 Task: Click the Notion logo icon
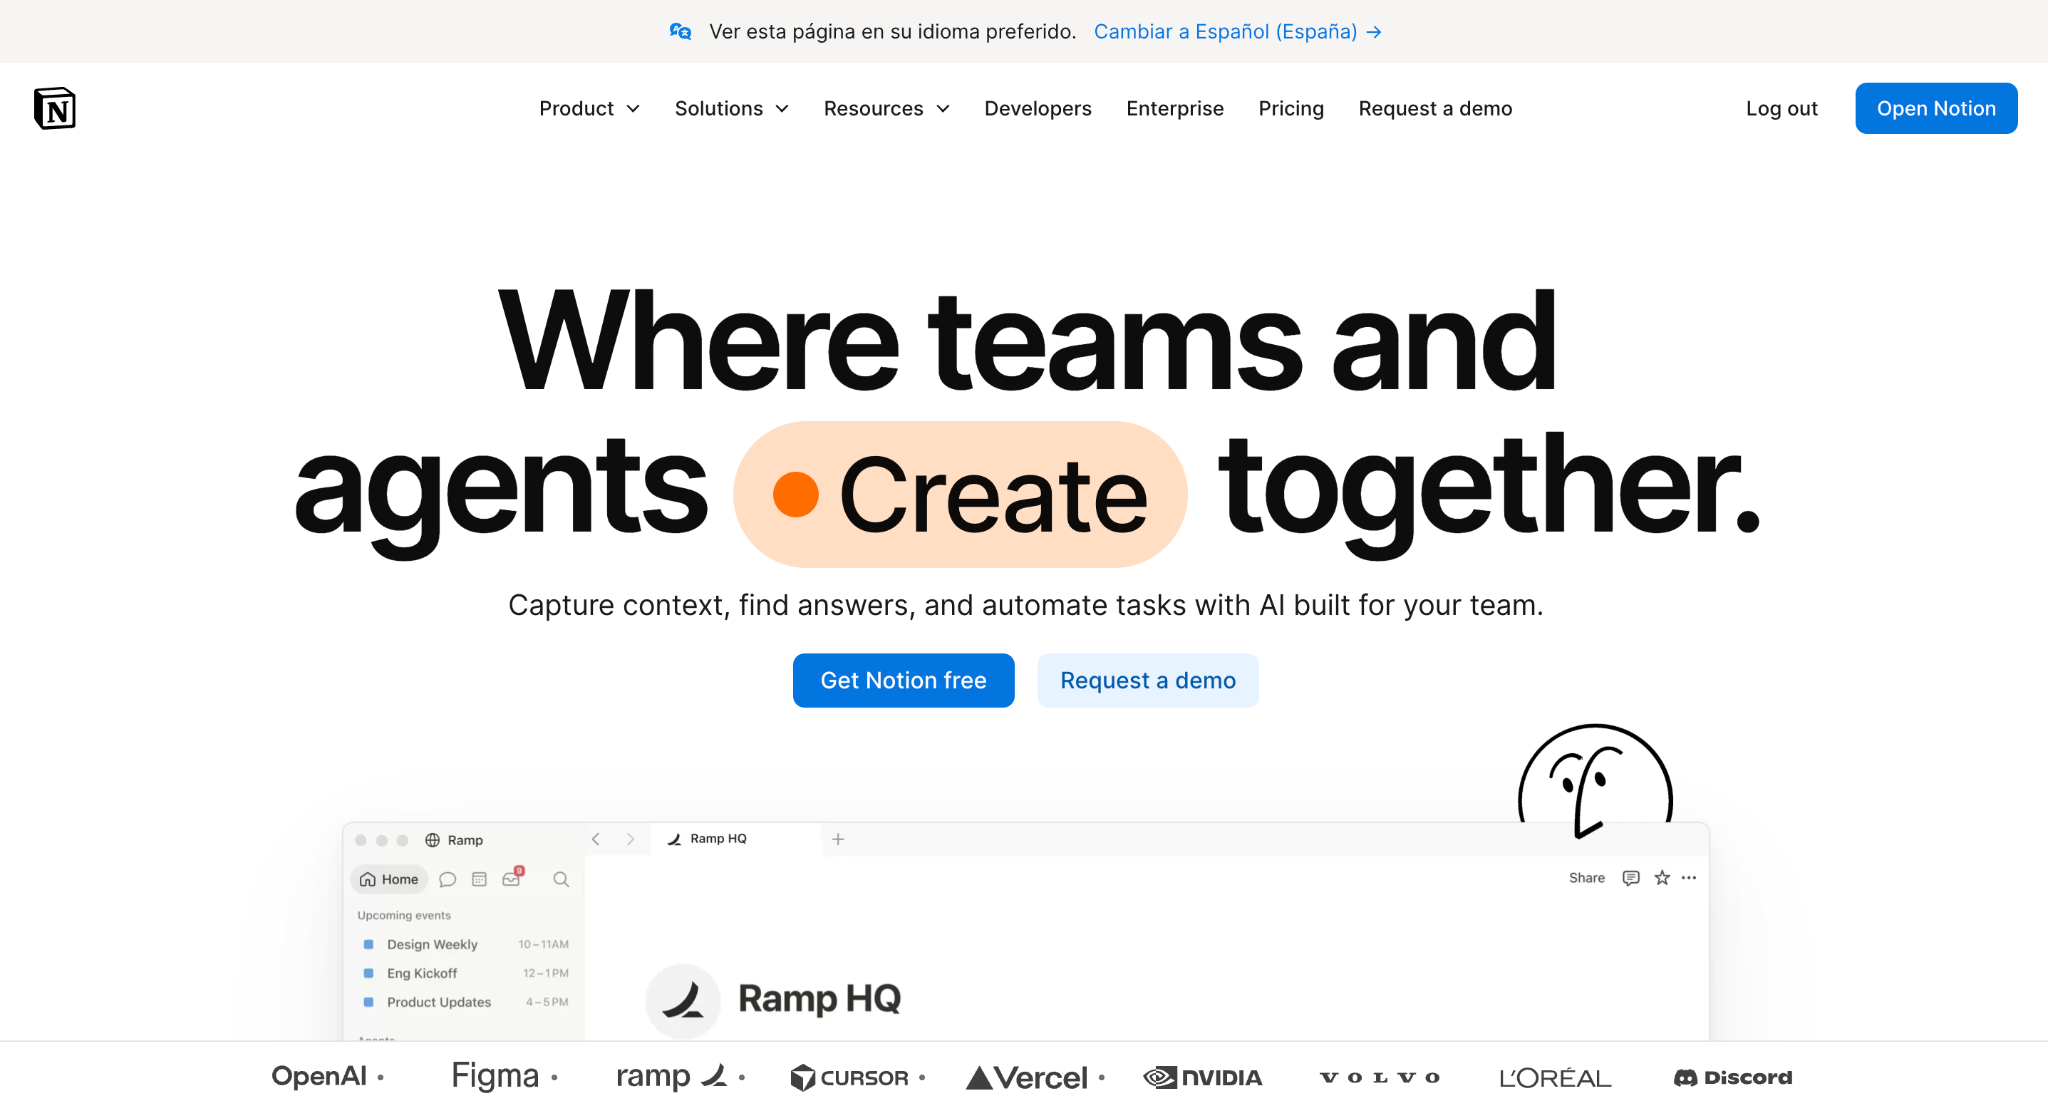[x=55, y=108]
